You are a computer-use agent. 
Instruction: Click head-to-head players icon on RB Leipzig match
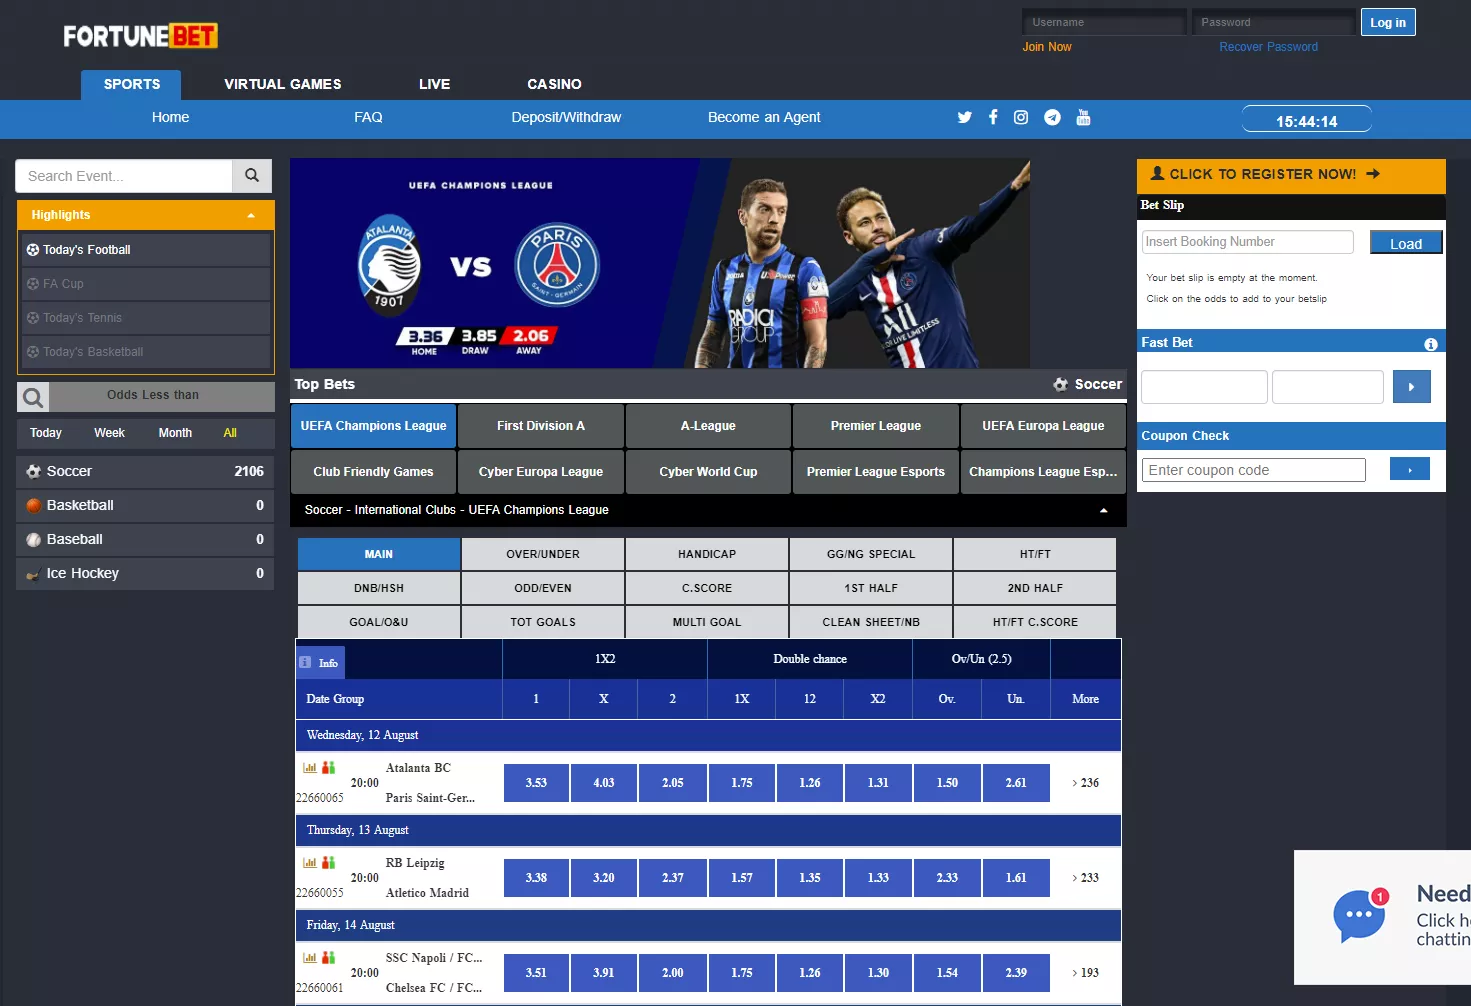tap(327, 861)
